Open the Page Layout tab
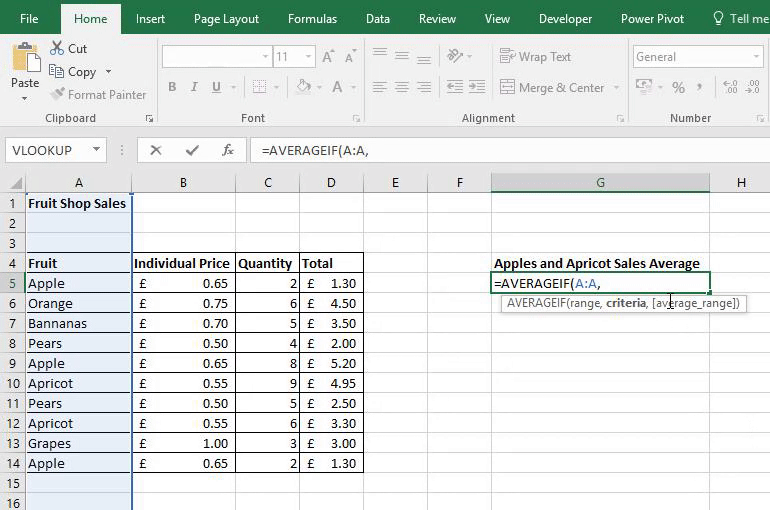The height and width of the screenshot is (510, 770). point(226,18)
